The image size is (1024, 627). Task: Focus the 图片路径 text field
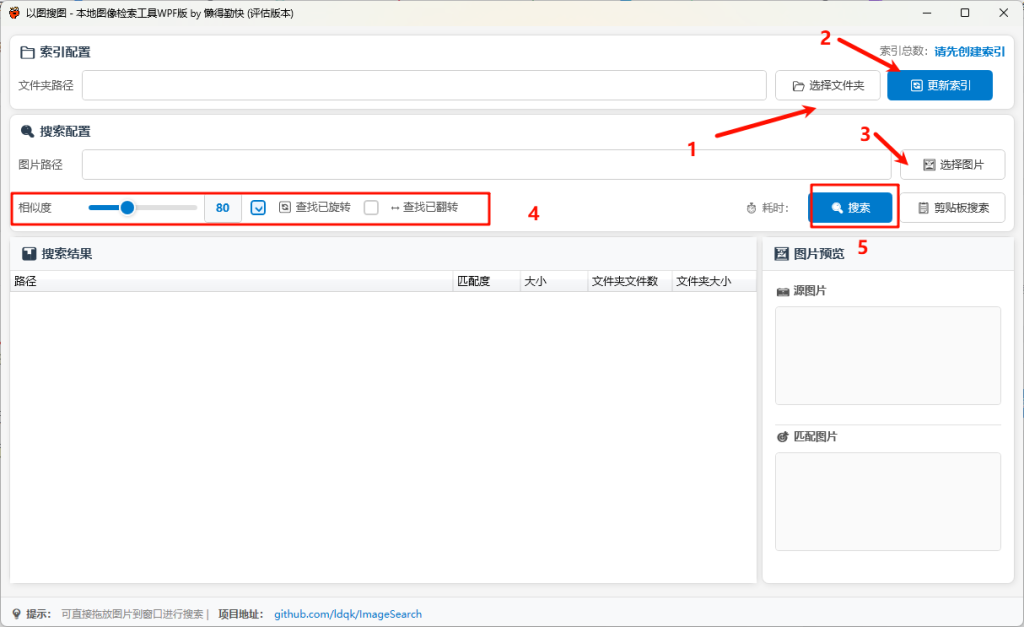click(x=486, y=165)
